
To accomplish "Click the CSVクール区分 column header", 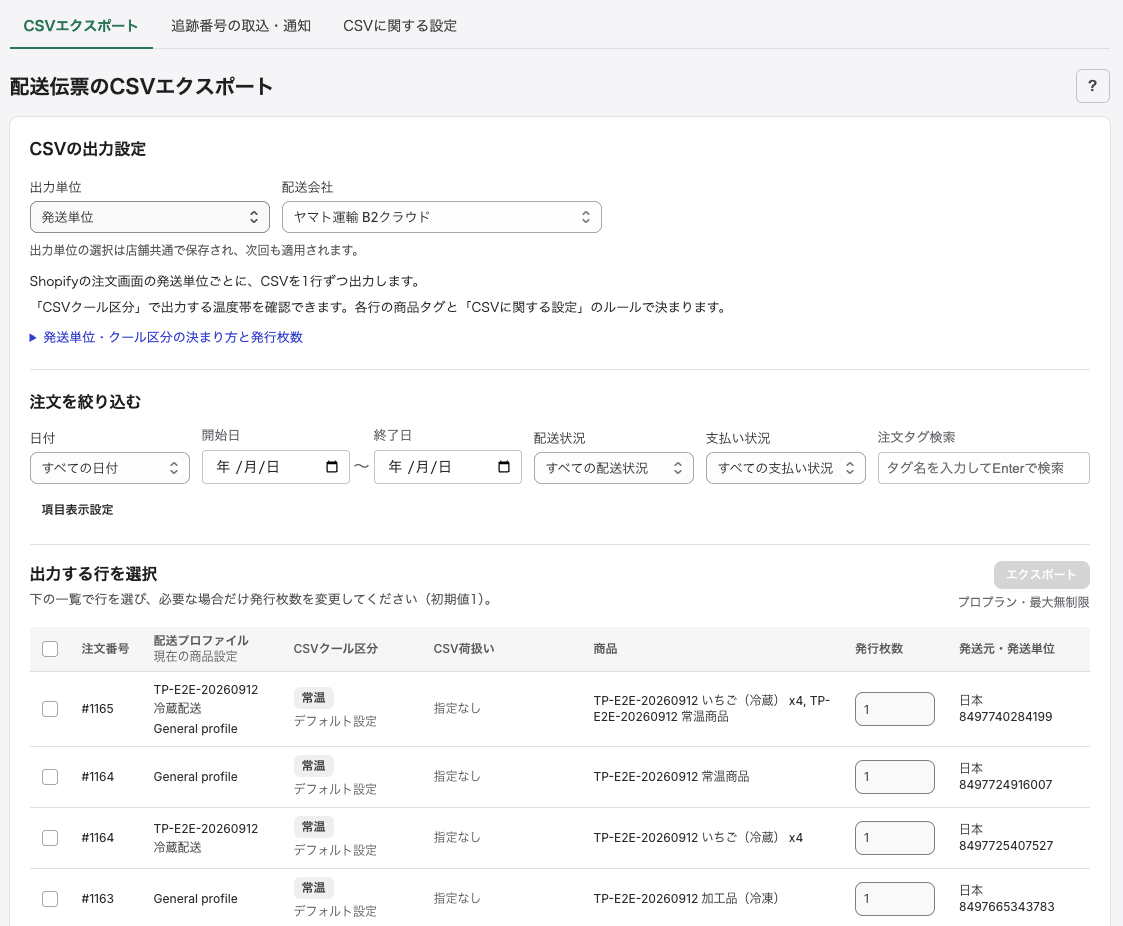I will [336, 649].
